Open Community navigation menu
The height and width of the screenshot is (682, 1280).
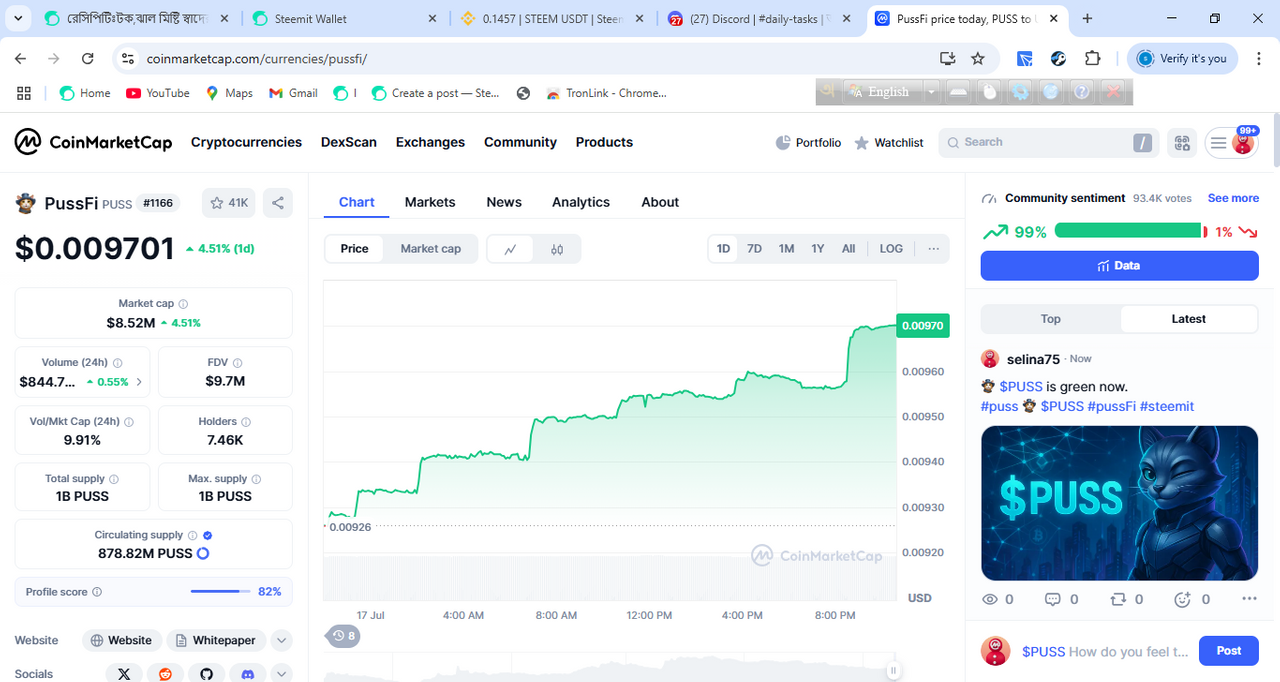point(520,142)
